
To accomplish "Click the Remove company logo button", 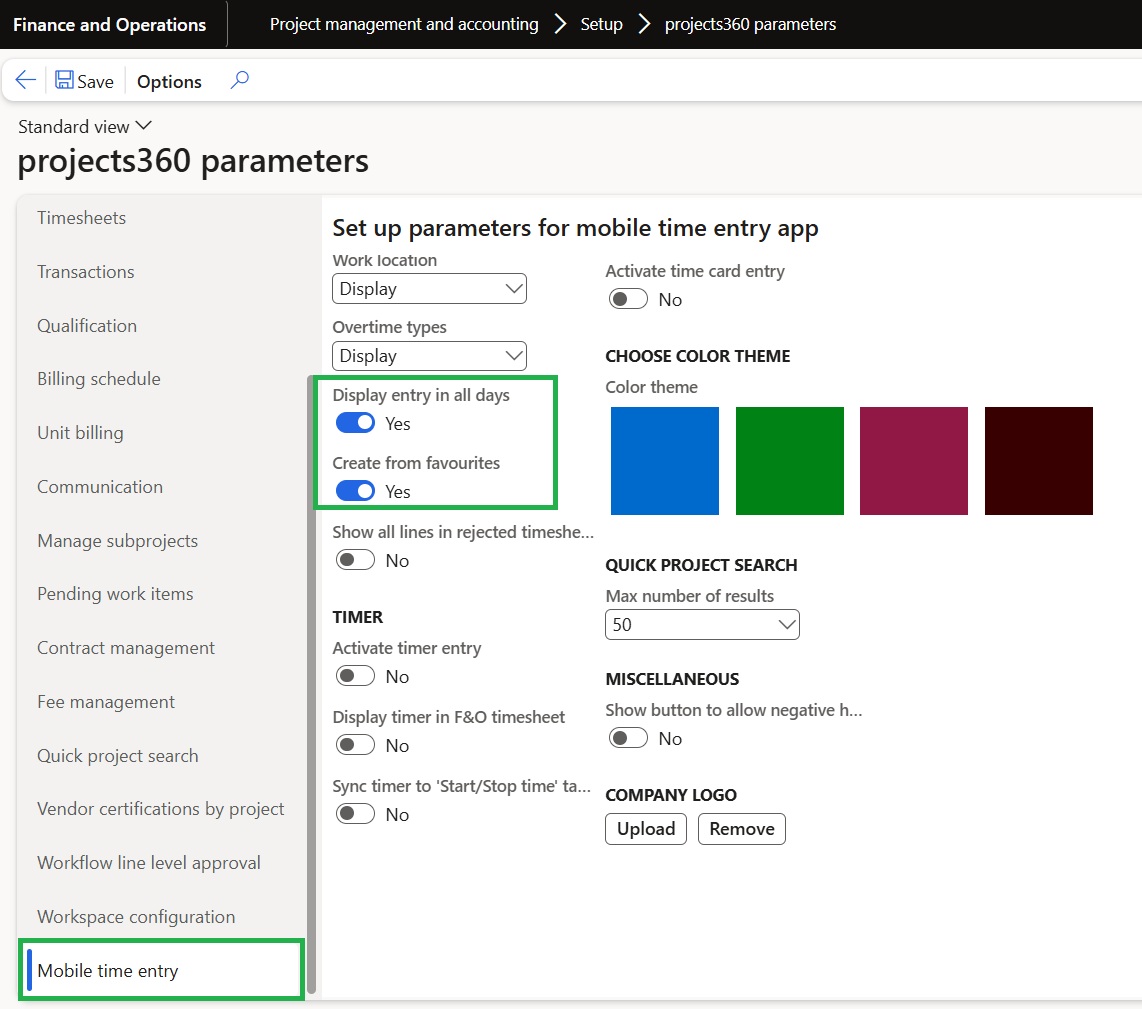I will [x=741, y=829].
